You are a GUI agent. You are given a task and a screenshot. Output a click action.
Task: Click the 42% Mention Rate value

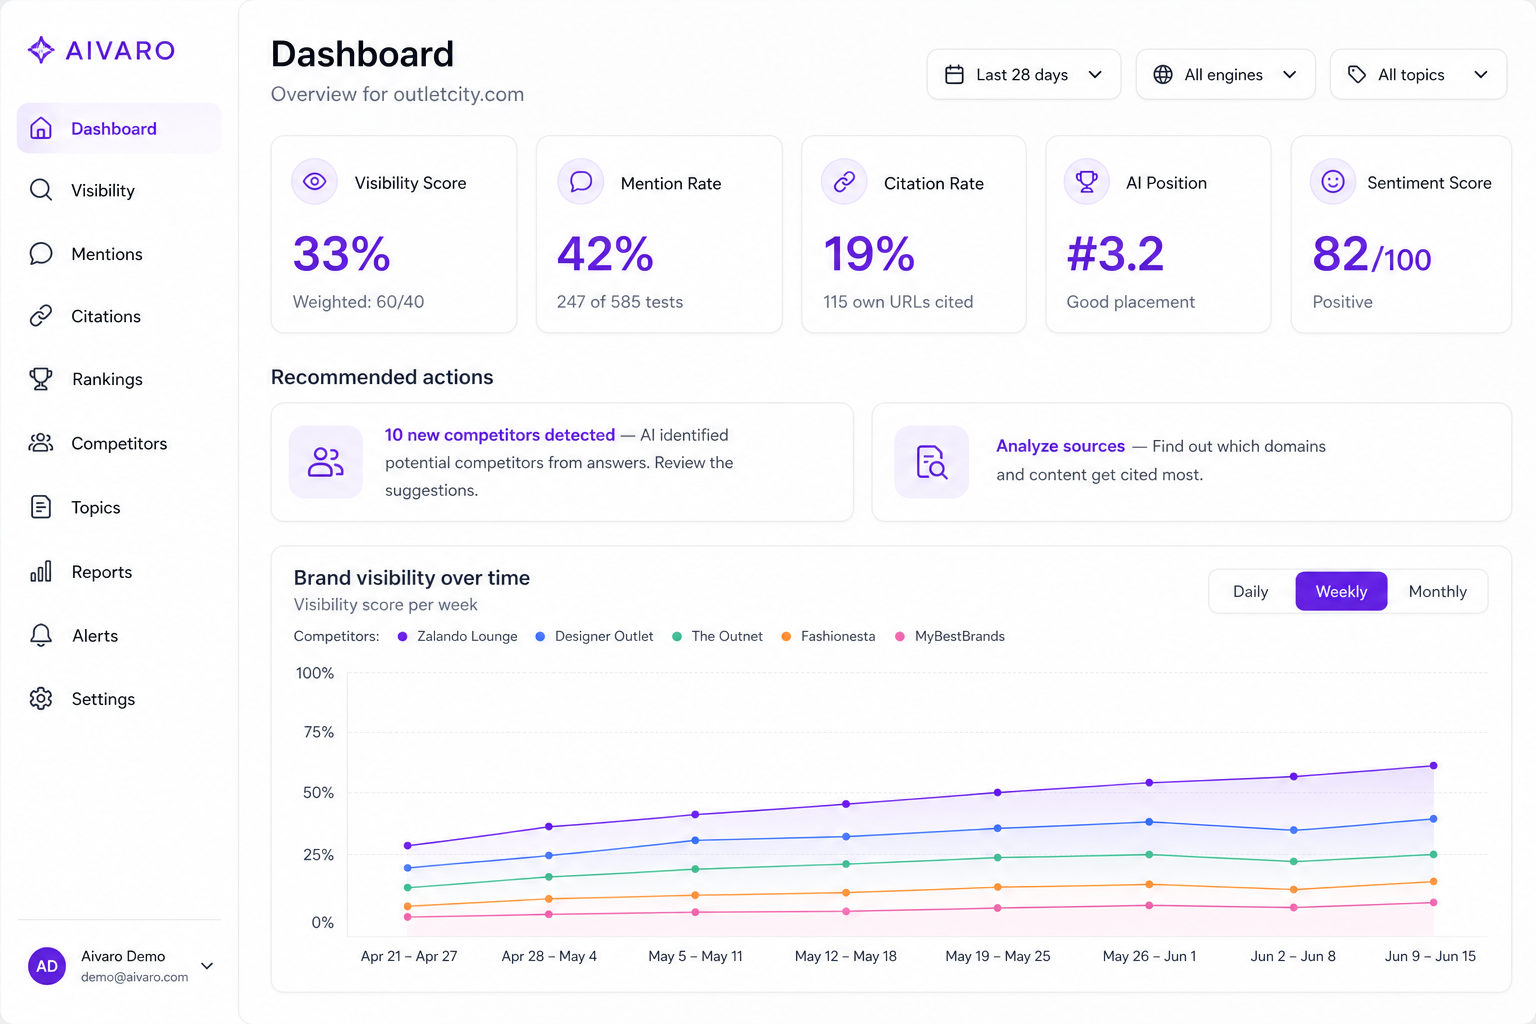(x=605, y=254)
